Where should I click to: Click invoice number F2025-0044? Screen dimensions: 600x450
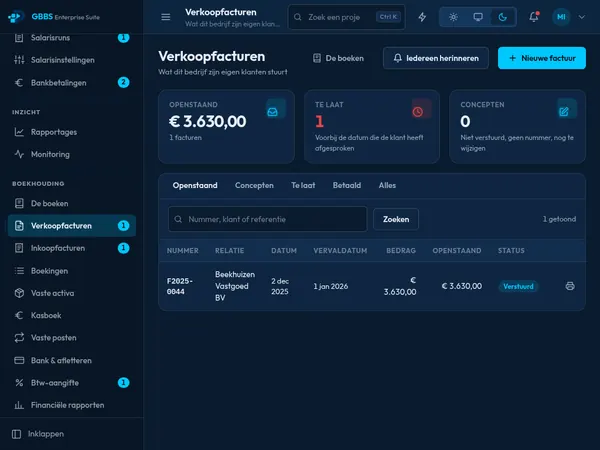pyautogui.click(x=180, y=286)
